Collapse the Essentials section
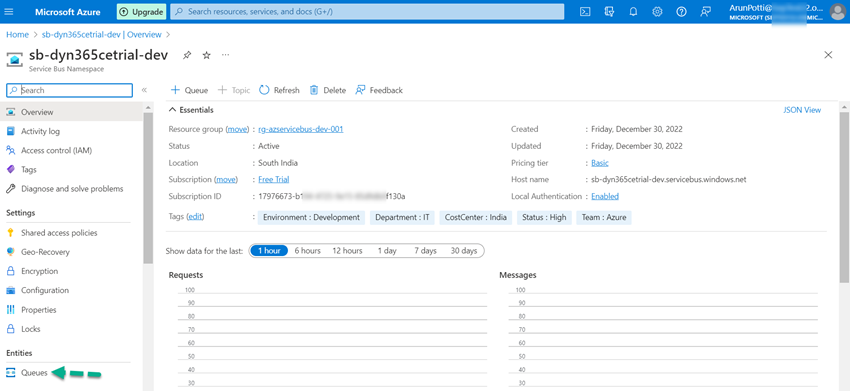850x391 pixels. point(191,110)
